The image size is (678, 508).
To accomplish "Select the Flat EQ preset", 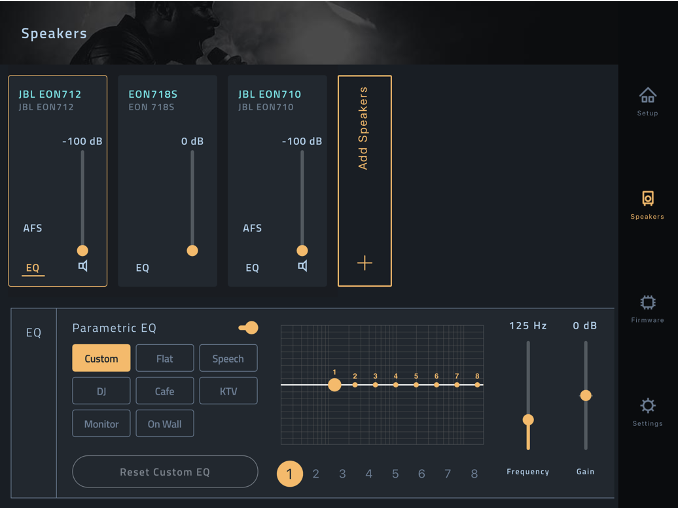I will [x=165, y=358].
